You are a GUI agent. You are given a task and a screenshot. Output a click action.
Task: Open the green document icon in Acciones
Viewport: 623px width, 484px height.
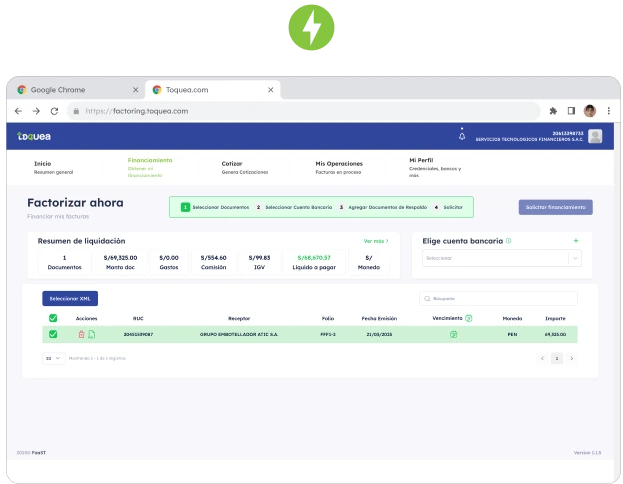coord(92,334)
